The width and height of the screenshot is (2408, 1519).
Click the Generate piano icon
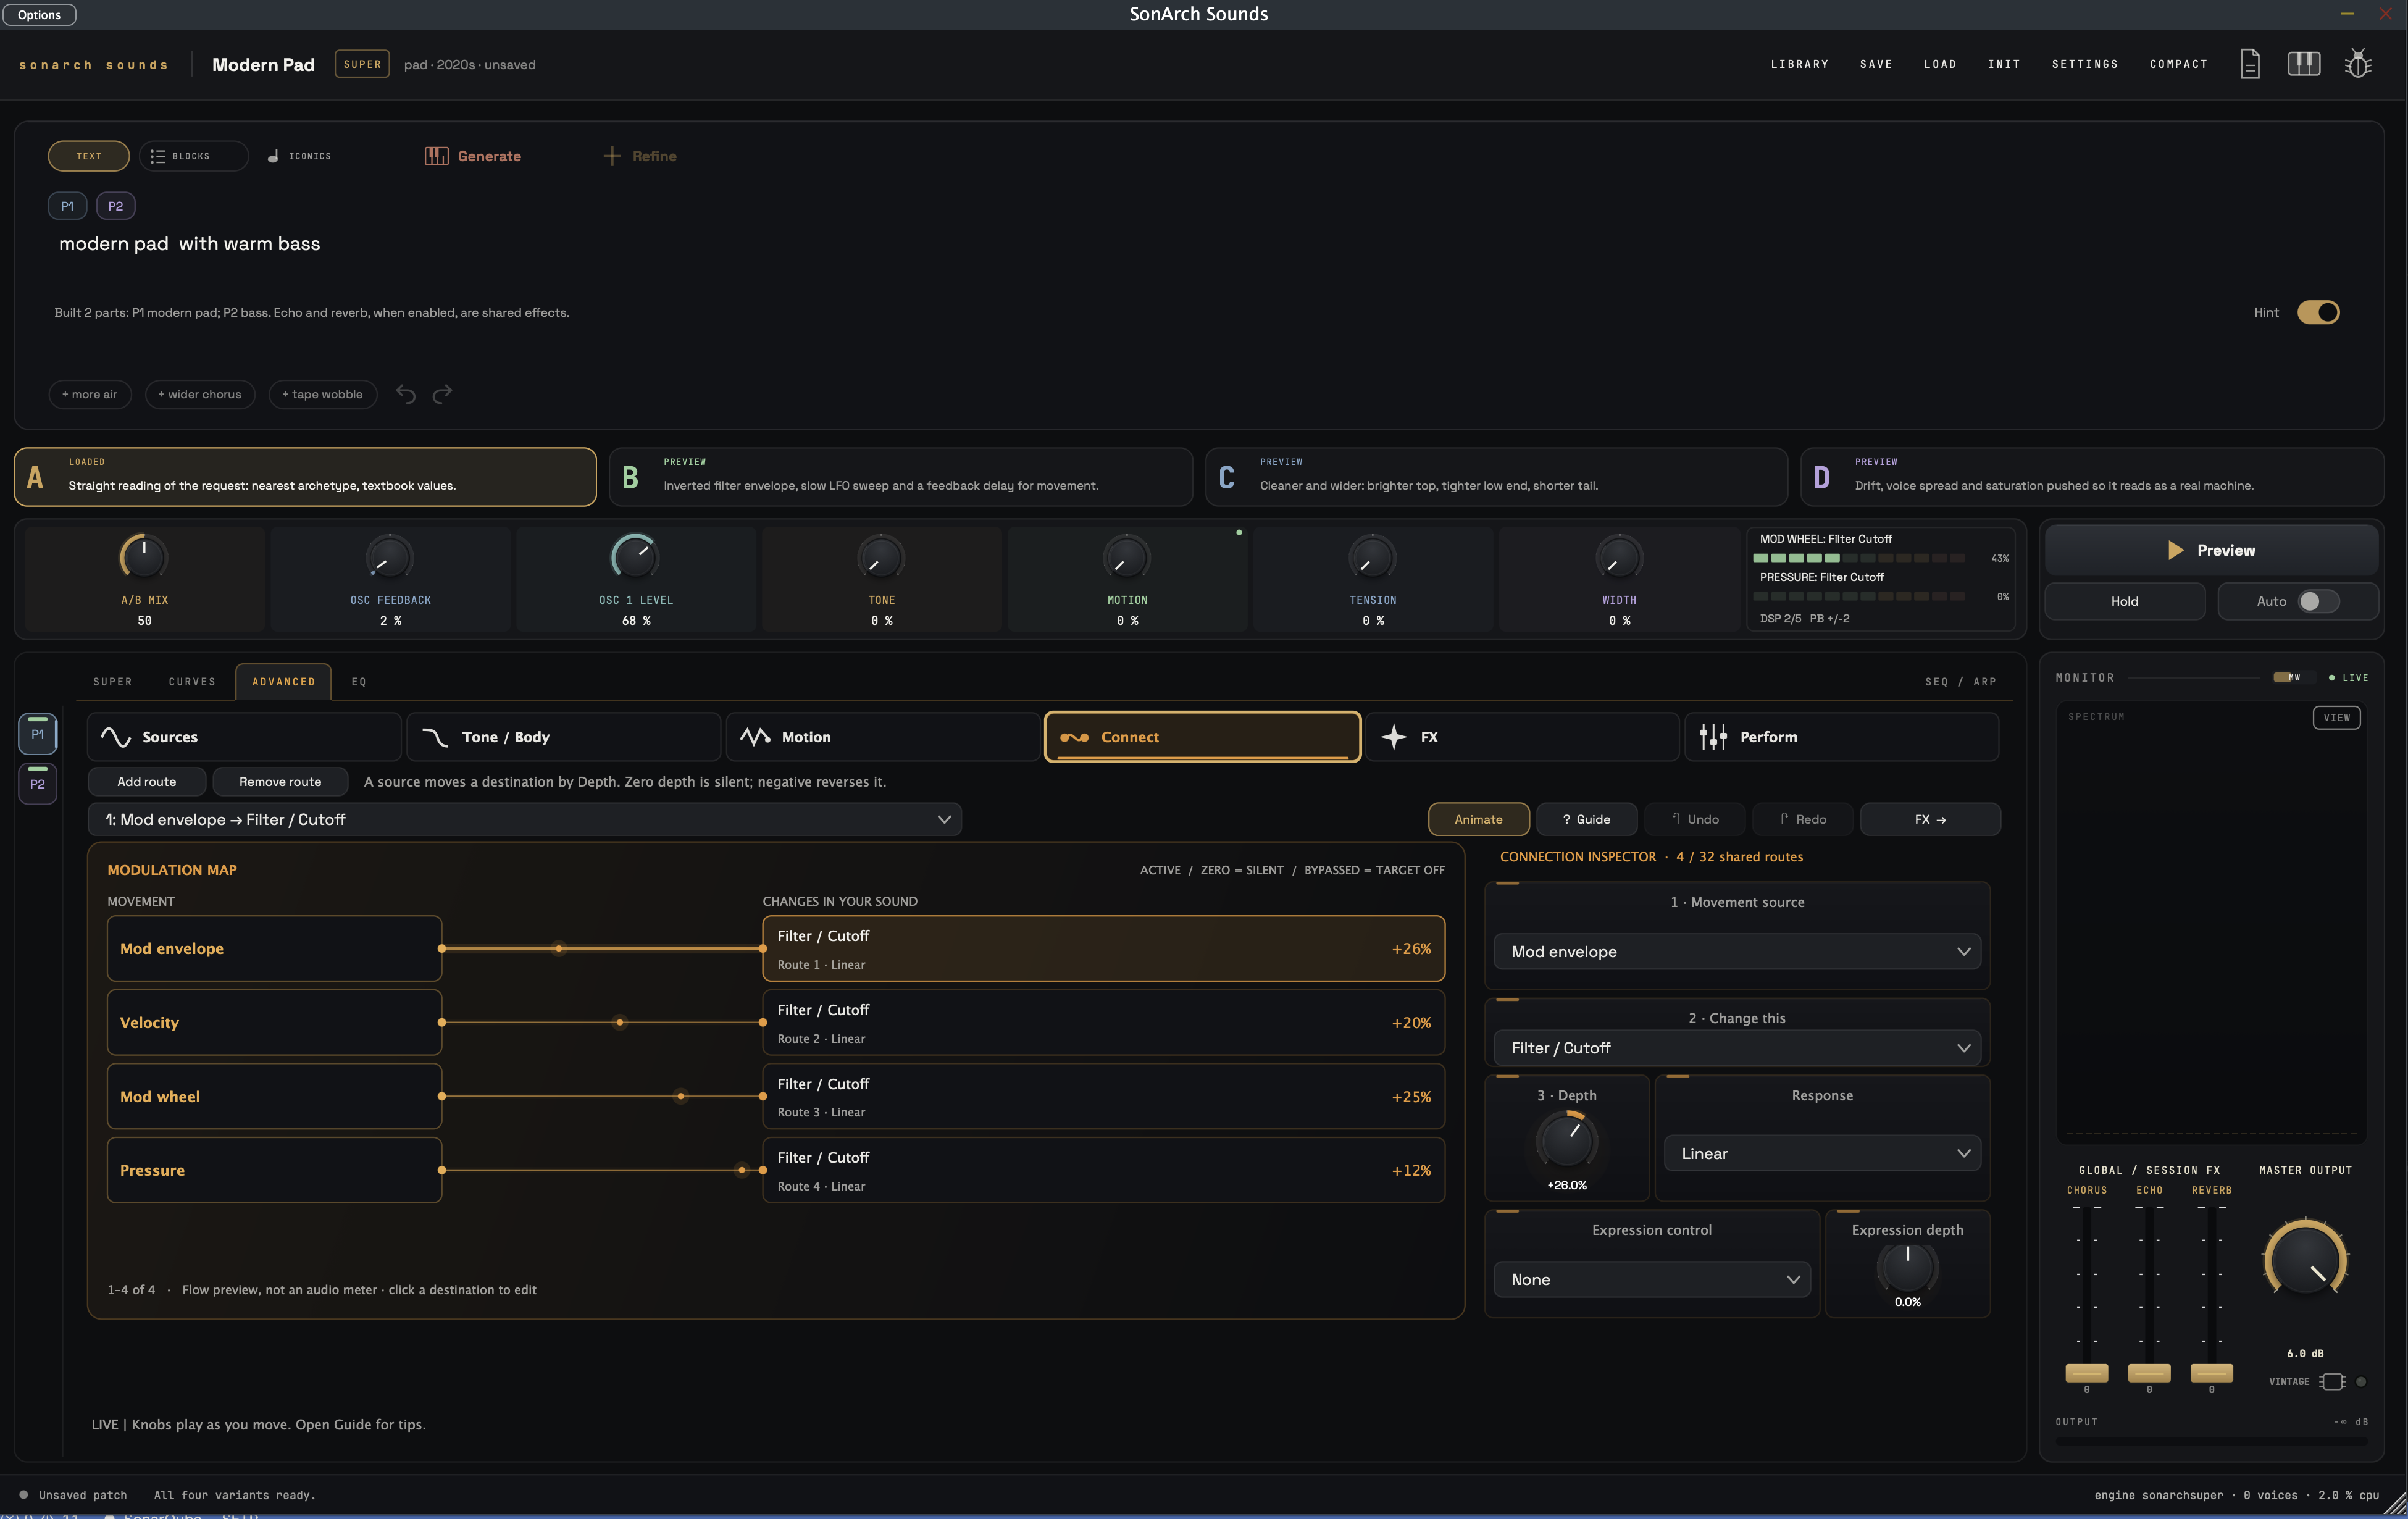pyautogui.click(x=436, y=156)
